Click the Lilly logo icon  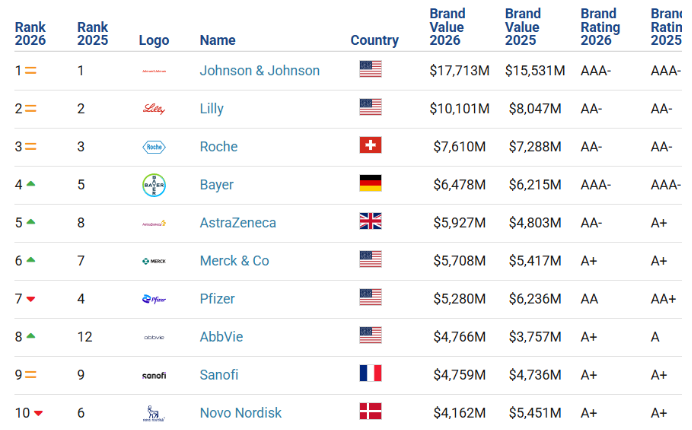click(154, 109)
